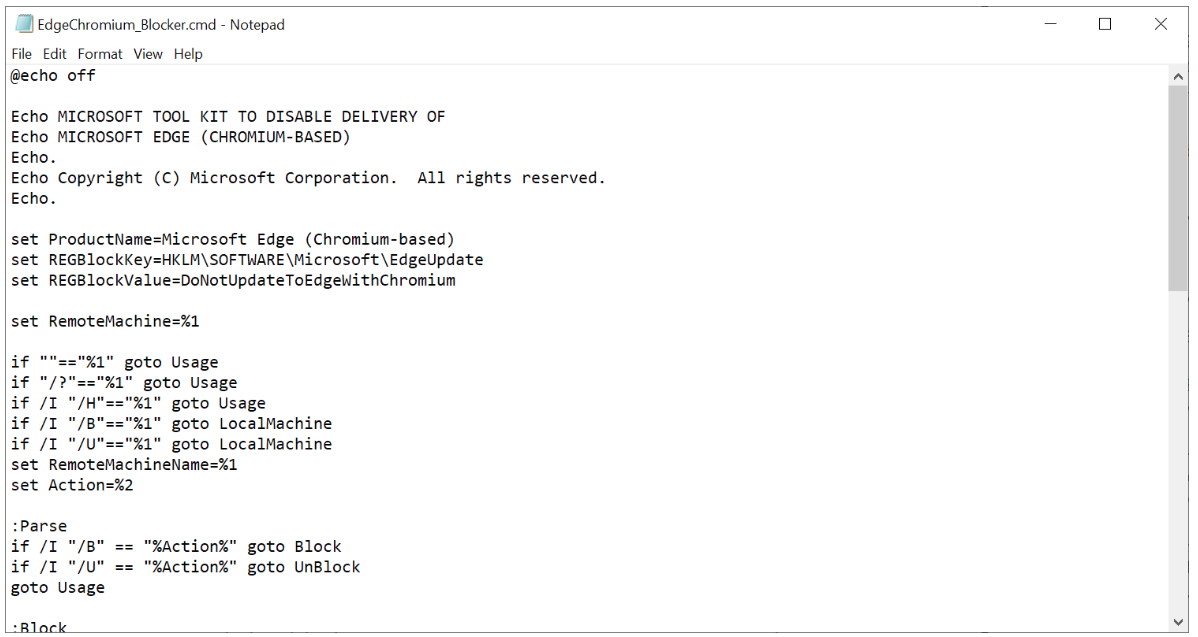Click the Notepad icon in title bar
This screenshot has height=637, width=1198.
click(x=24, y=24)
